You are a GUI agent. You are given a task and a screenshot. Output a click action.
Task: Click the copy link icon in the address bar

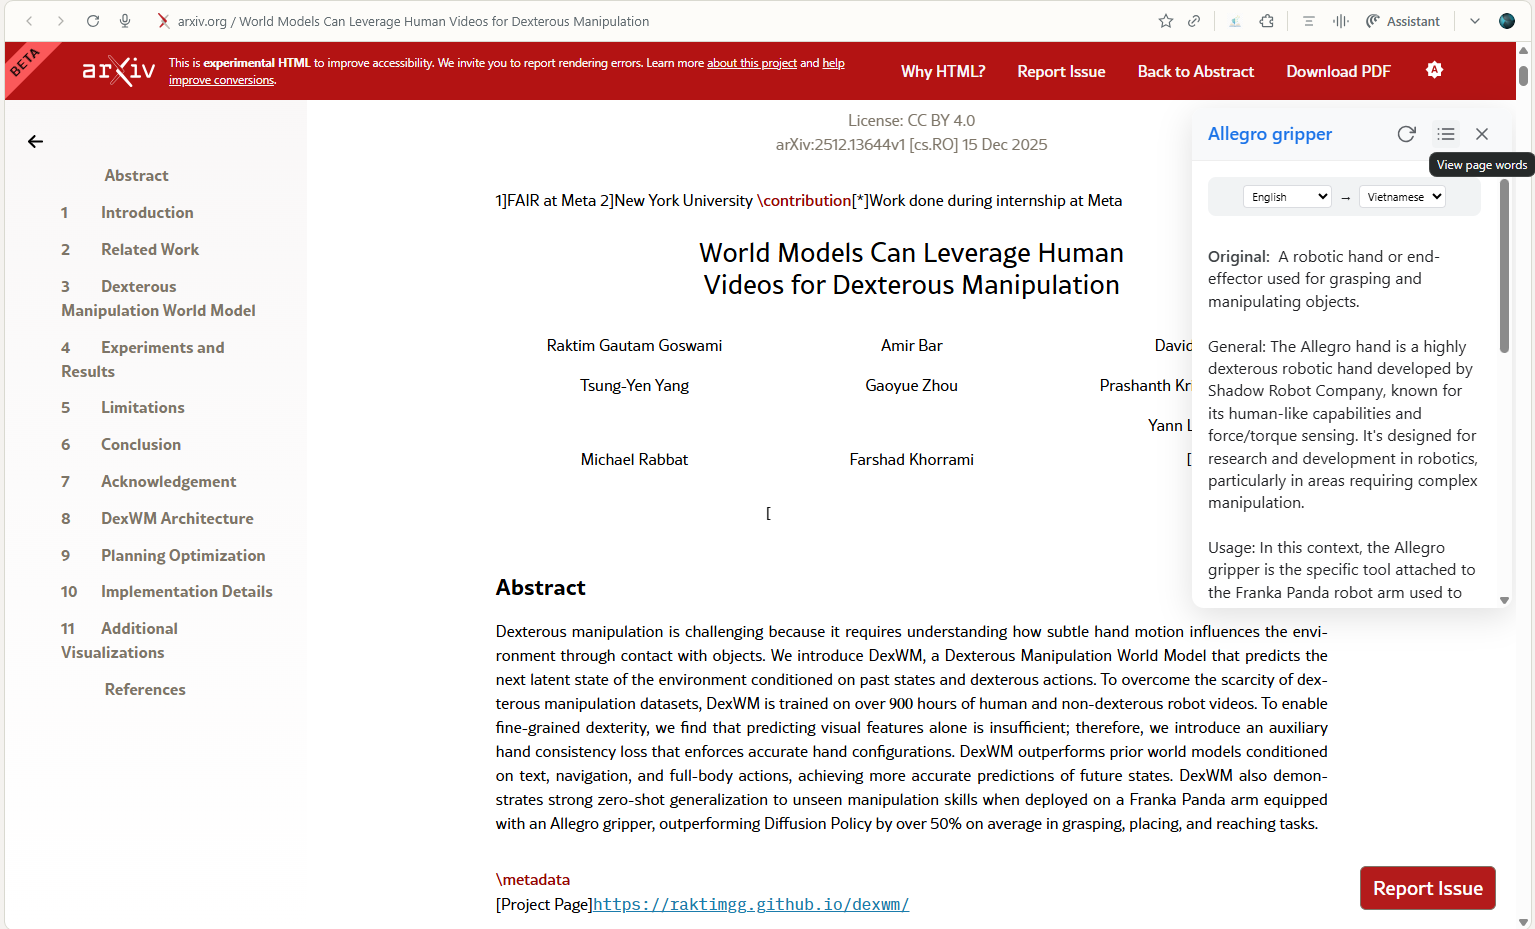(1194, 21)
